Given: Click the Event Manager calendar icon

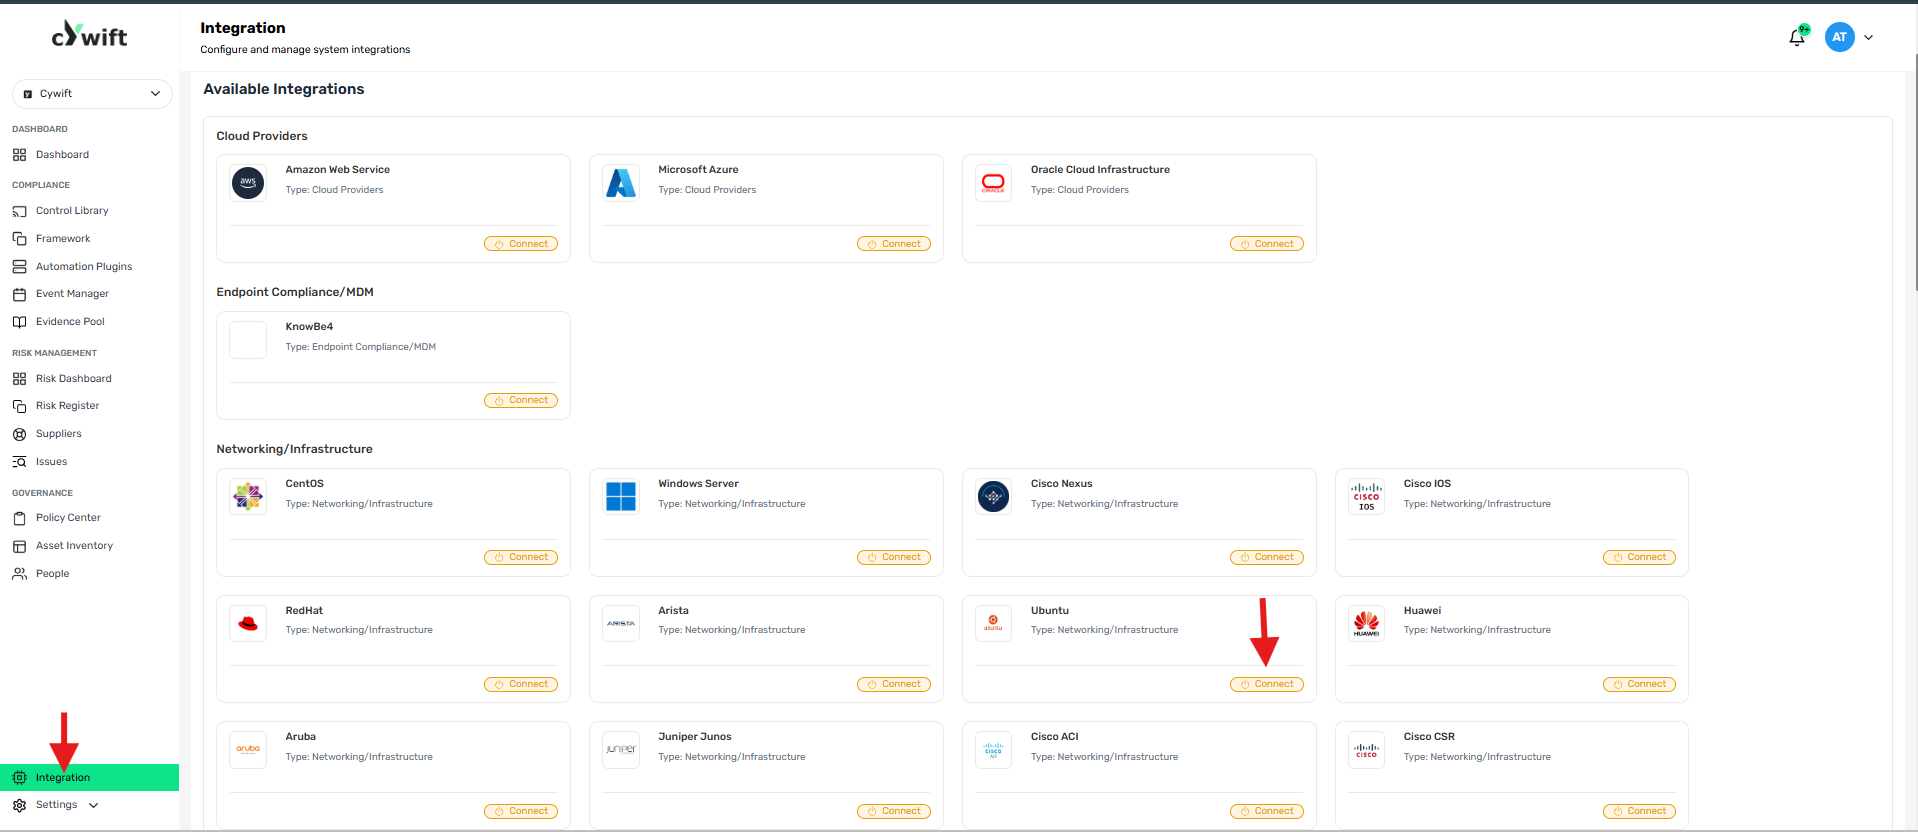Looking at the screenshot, I should point(19,294).
